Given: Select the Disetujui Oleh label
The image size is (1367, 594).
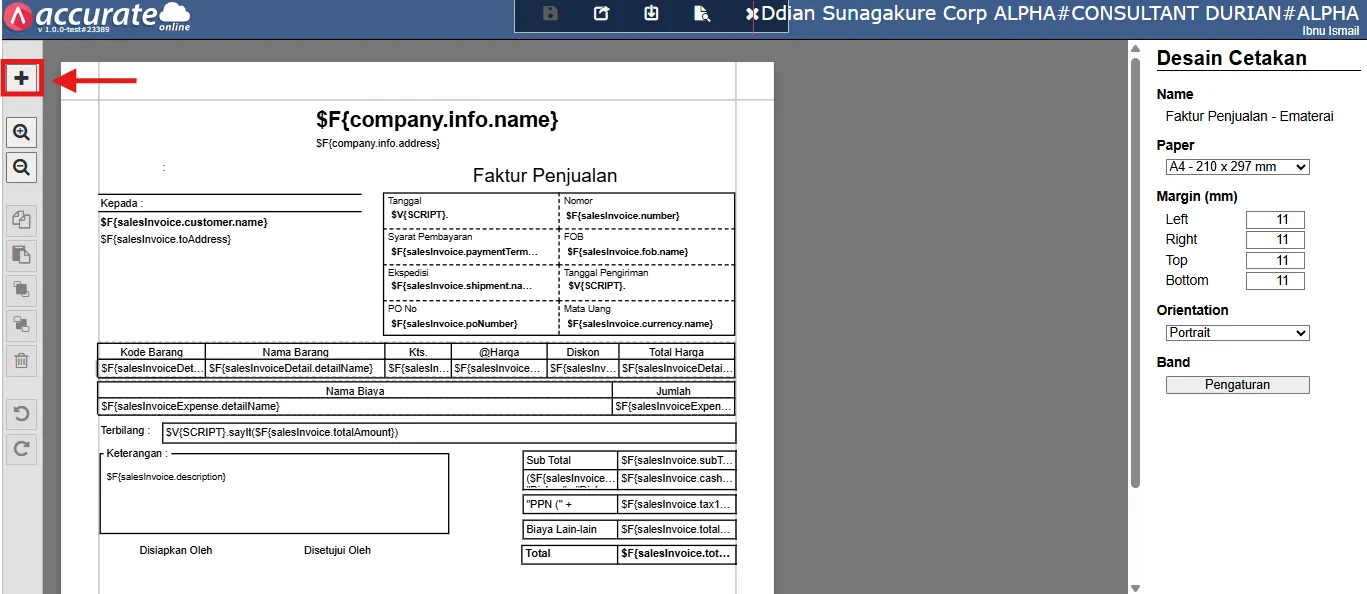Looking at the screenshot, I should (x=338, y=551).
